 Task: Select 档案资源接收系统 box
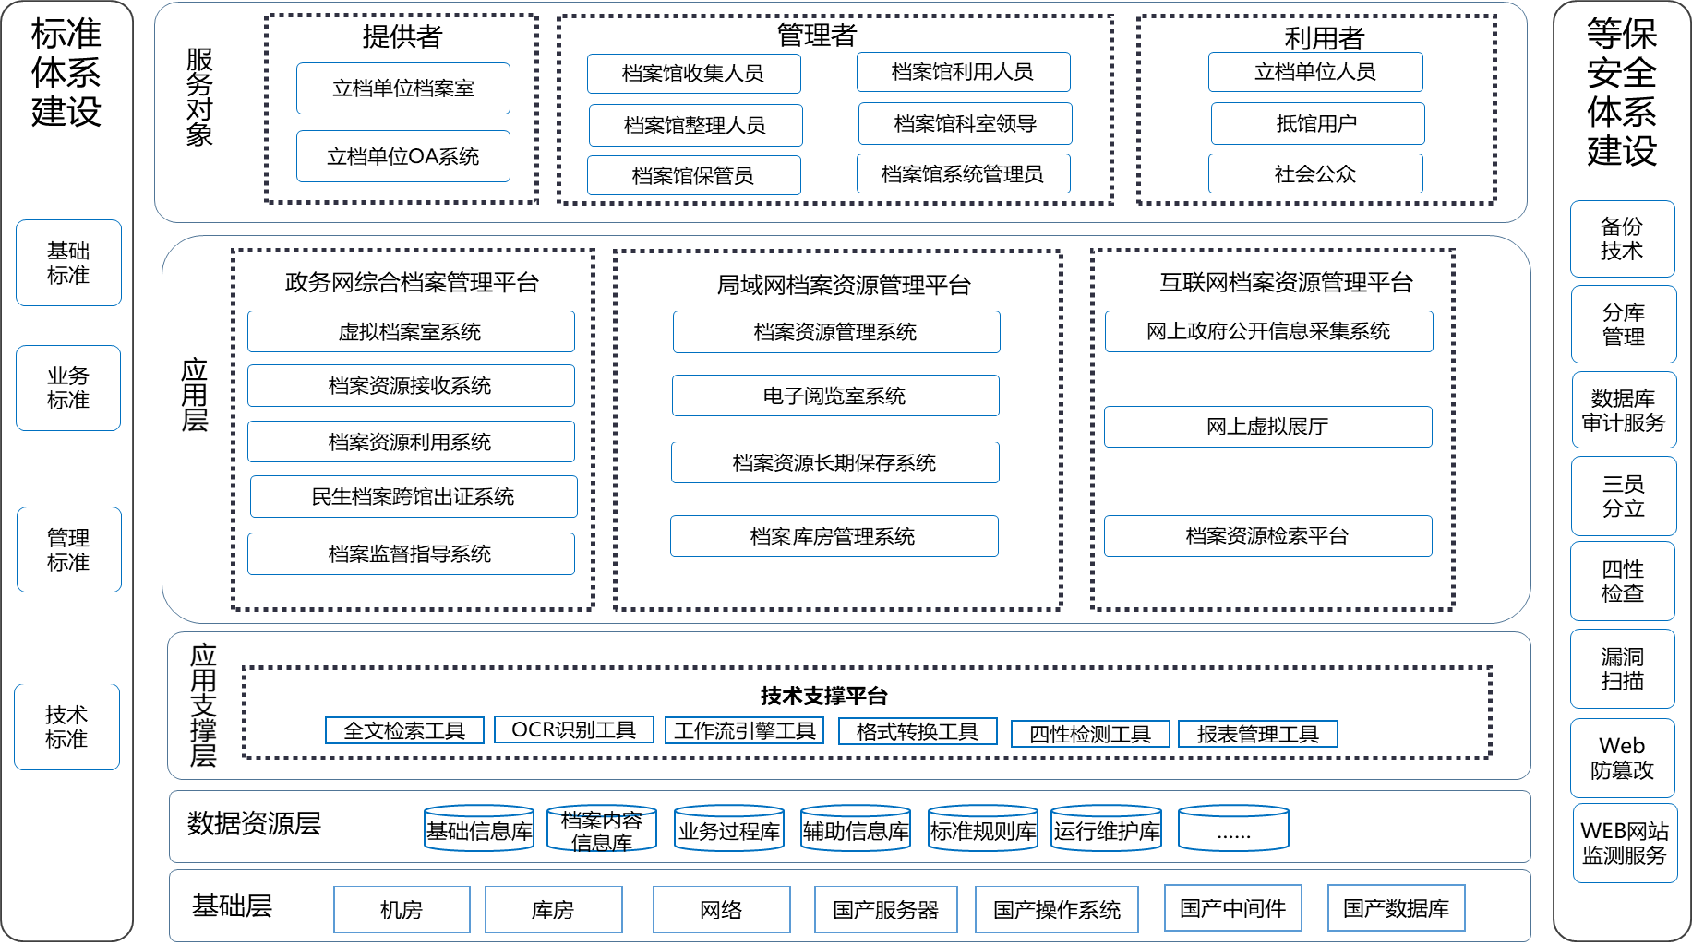point(411,386)
